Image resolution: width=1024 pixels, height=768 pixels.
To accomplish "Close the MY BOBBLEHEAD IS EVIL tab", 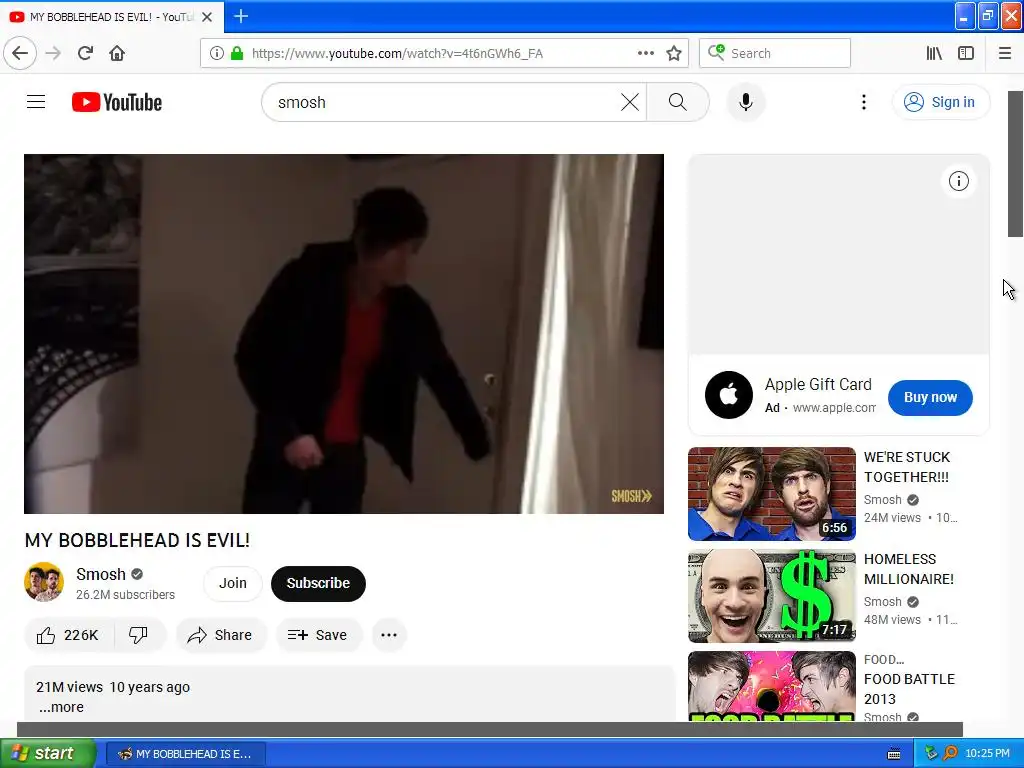I will pyautogui.click(x=207, y=17).
